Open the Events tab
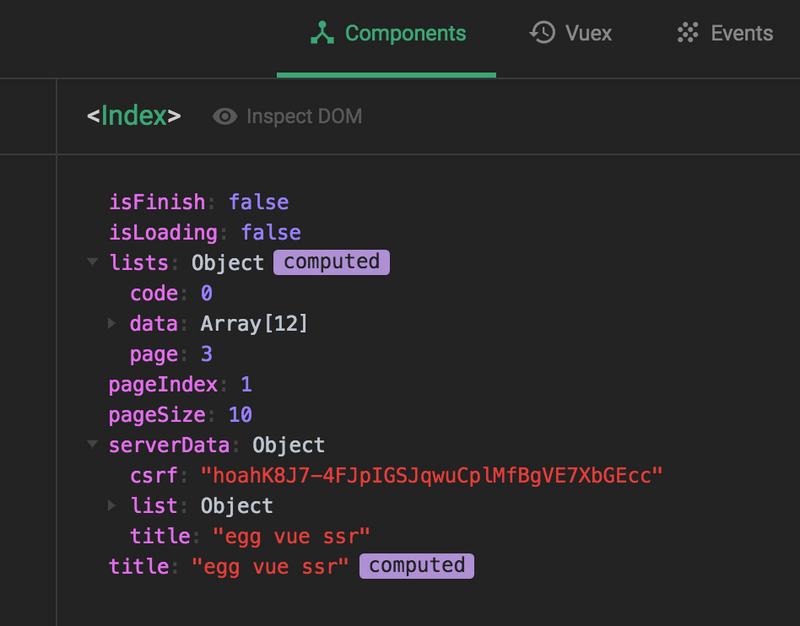The image size is (800, 626). coord(724,34)
